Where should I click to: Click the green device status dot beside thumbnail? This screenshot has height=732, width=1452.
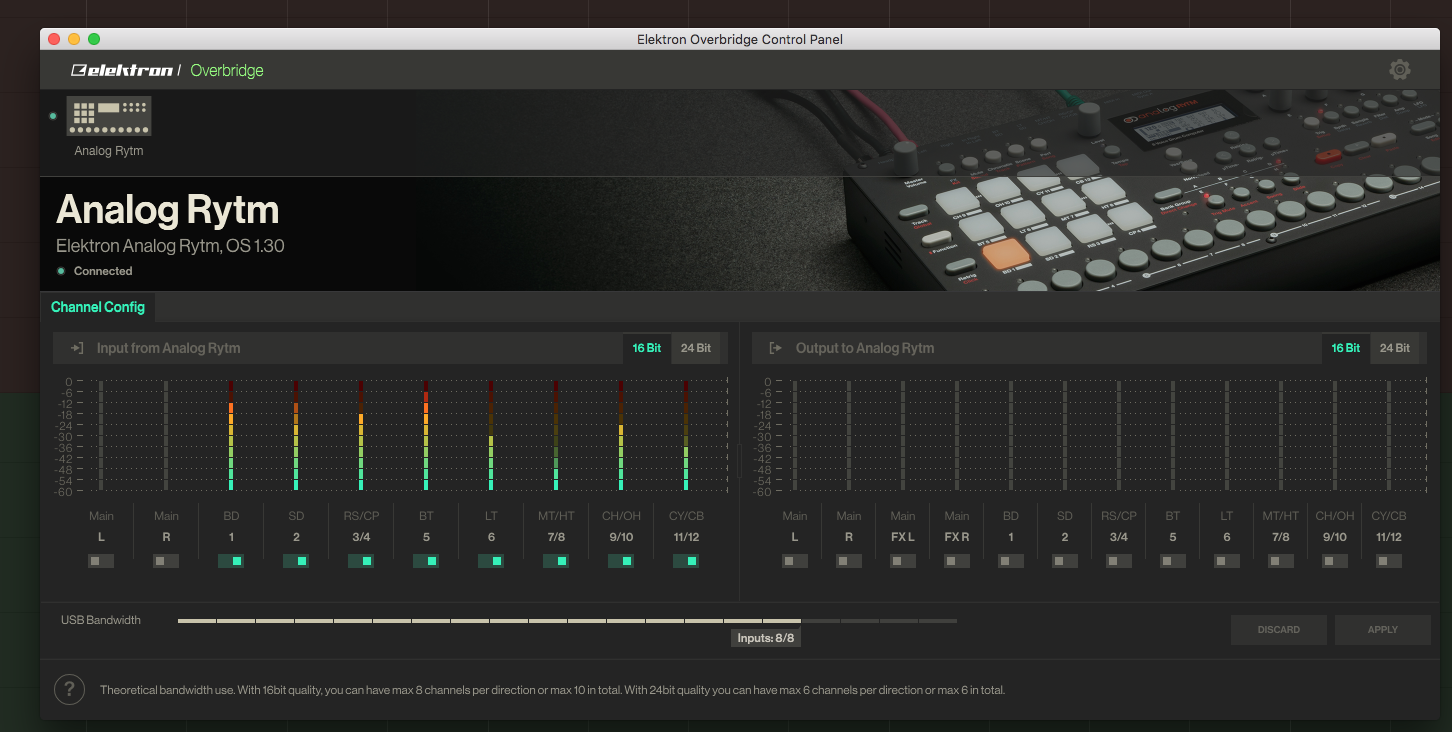tap(53, 116)
